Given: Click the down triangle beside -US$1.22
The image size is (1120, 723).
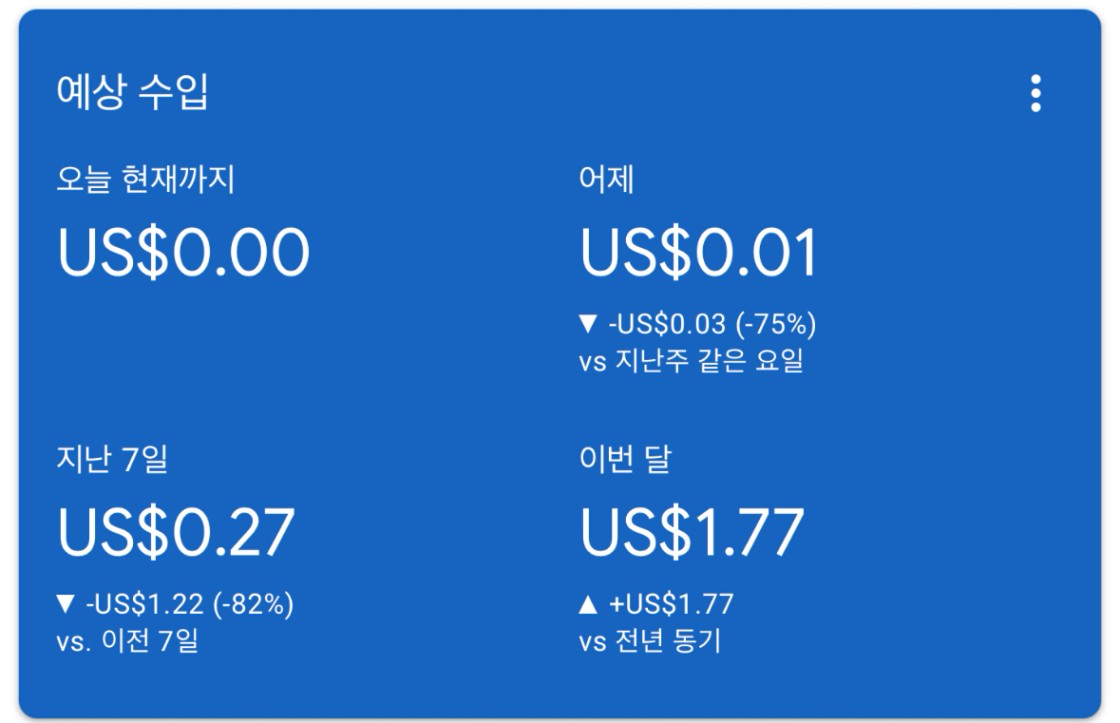Looking at the screenshot, I should pos(66,604).
